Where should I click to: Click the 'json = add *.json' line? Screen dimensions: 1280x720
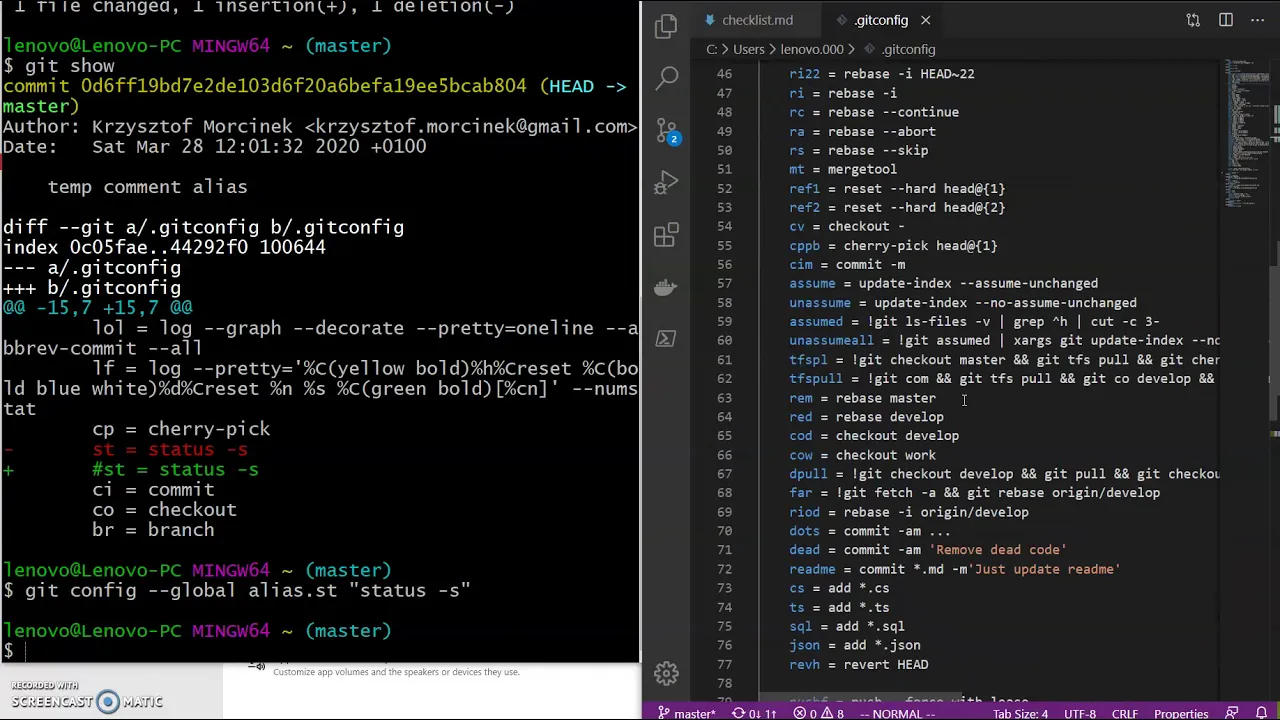tap(854, 645)
